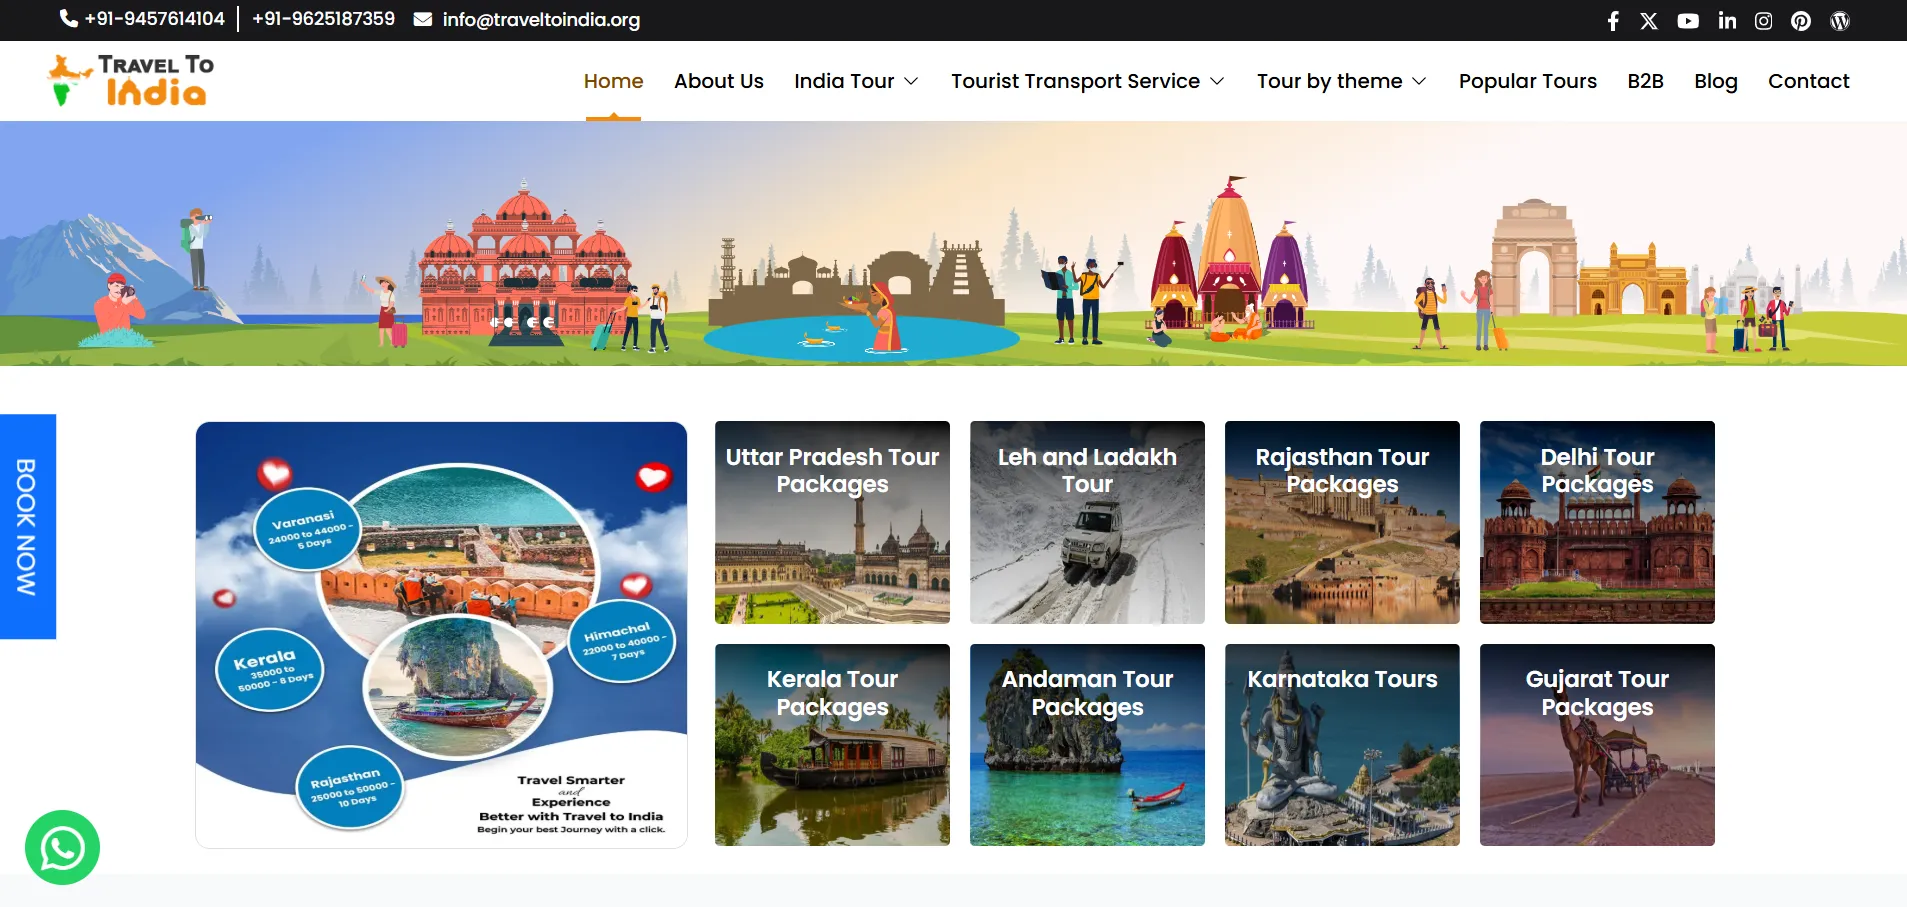Open the X (Twitter) social icon

[x=1649, y=21]
